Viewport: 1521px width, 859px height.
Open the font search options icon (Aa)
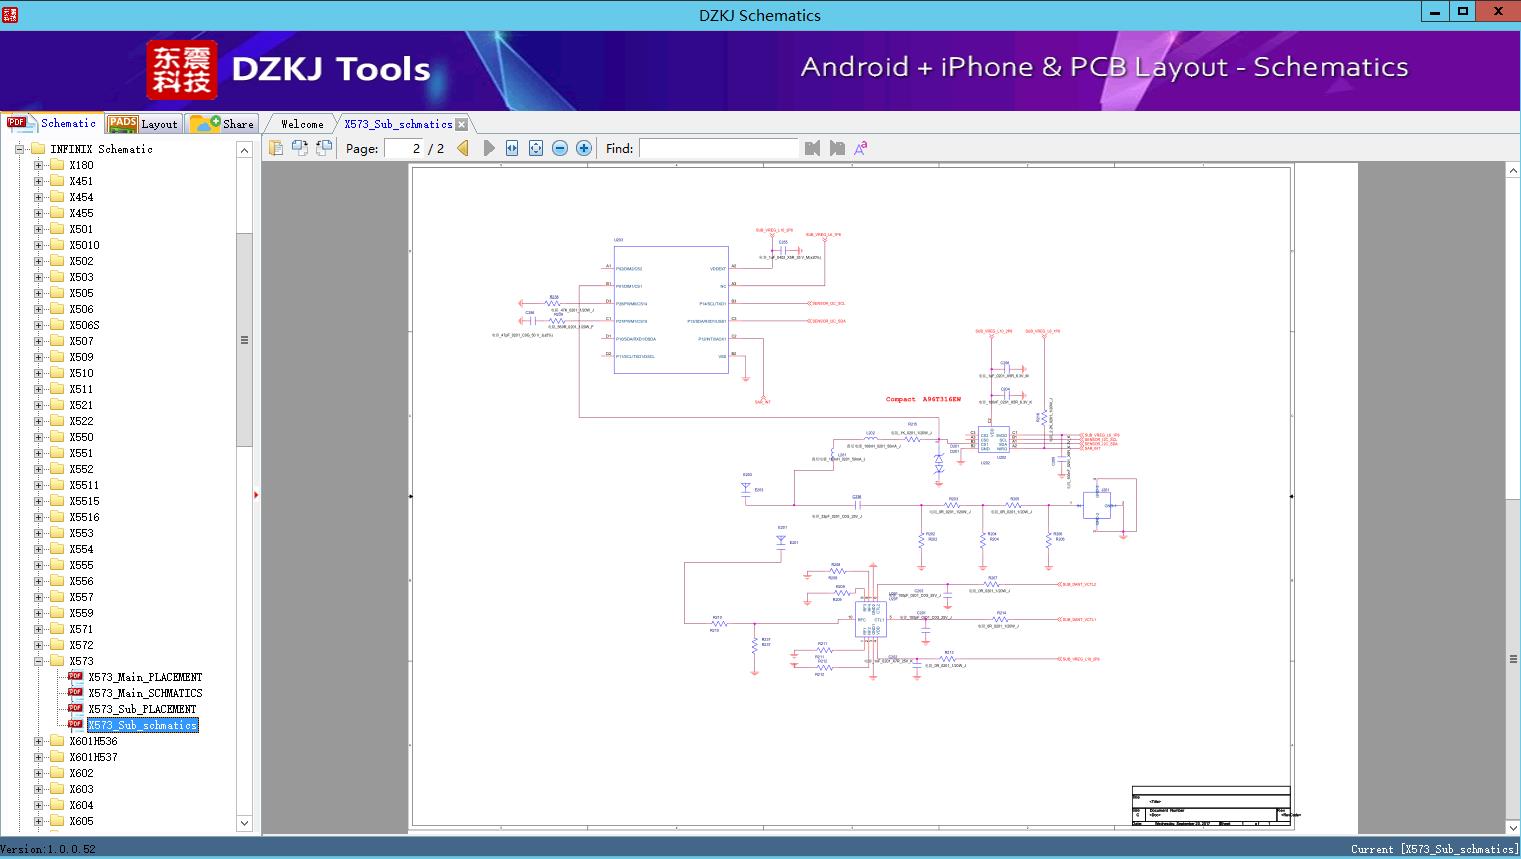(860, 147)
